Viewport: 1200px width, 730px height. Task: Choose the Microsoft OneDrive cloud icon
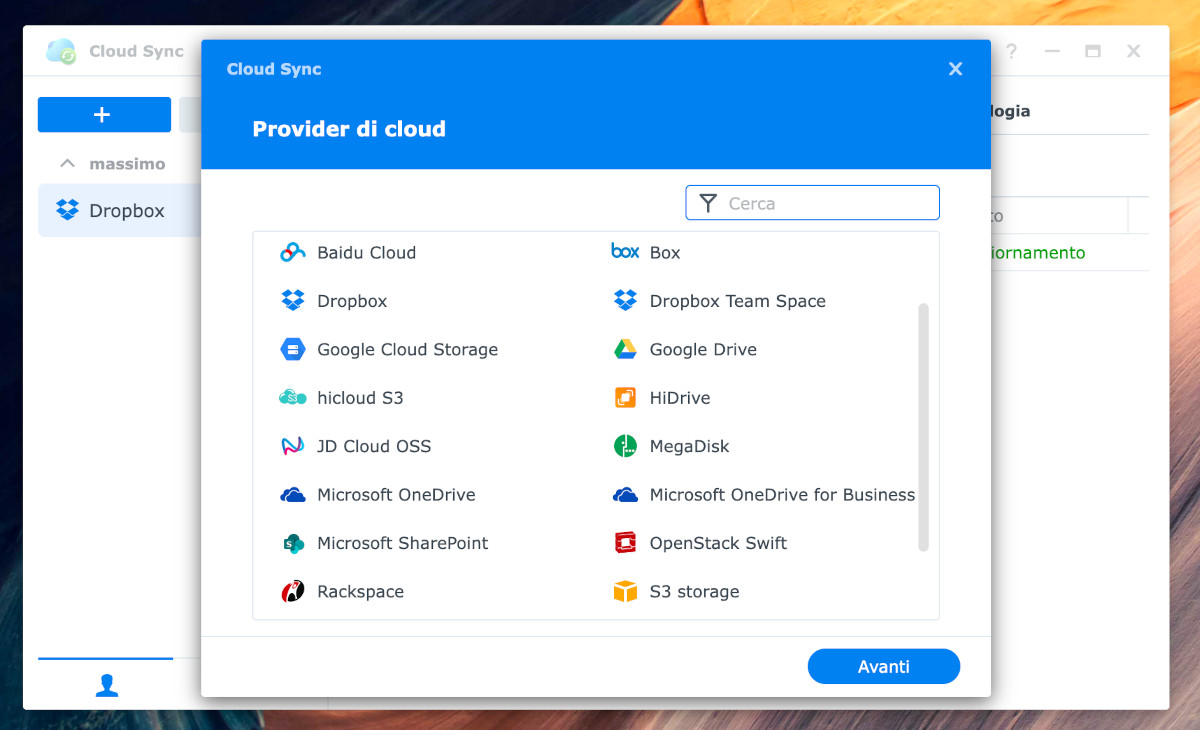(292, 495)
